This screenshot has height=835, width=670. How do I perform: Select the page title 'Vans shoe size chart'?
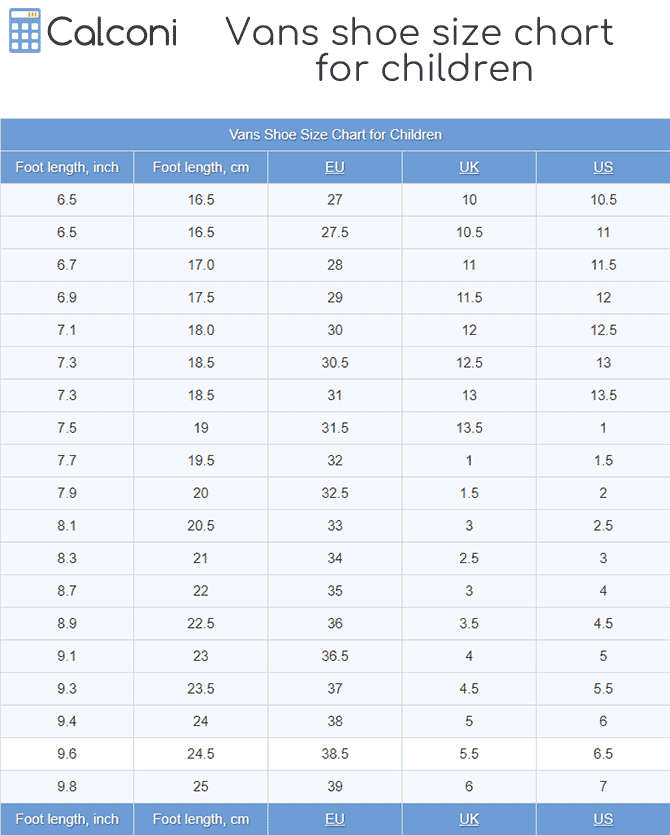point(420,32)
